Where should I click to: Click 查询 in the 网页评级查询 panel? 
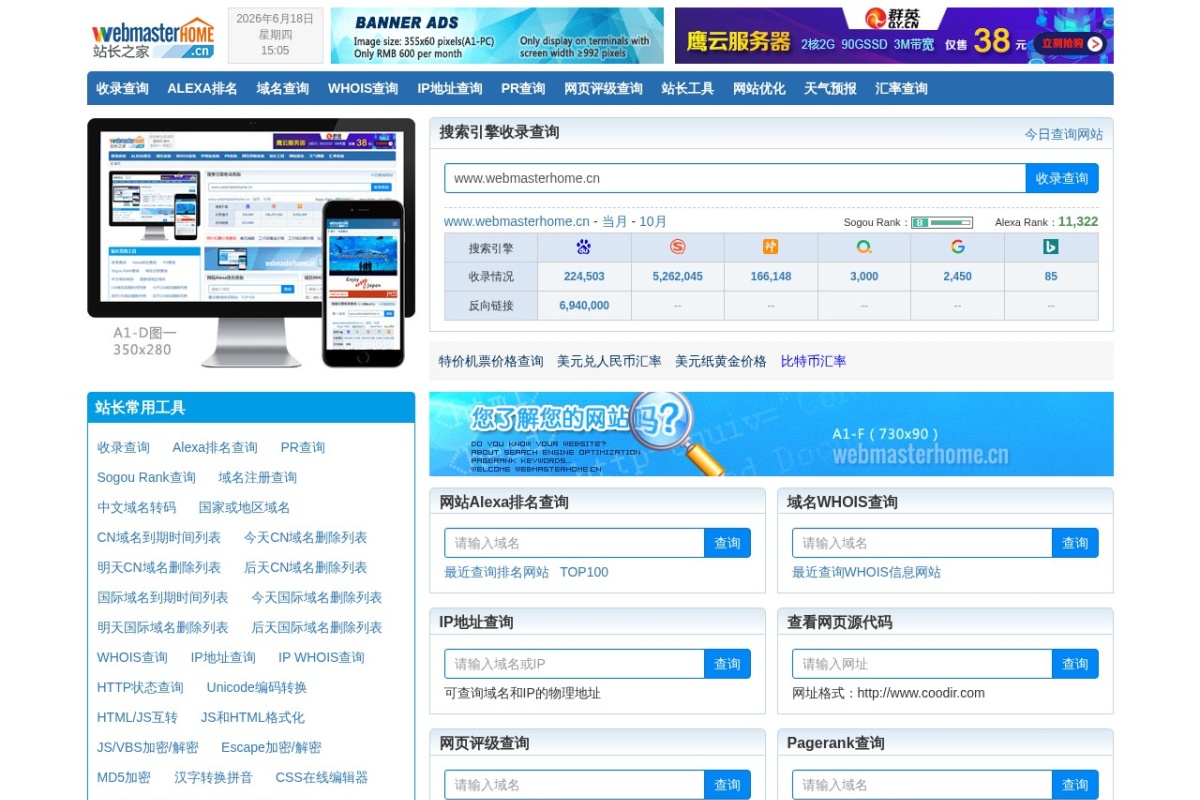point(727,785)
